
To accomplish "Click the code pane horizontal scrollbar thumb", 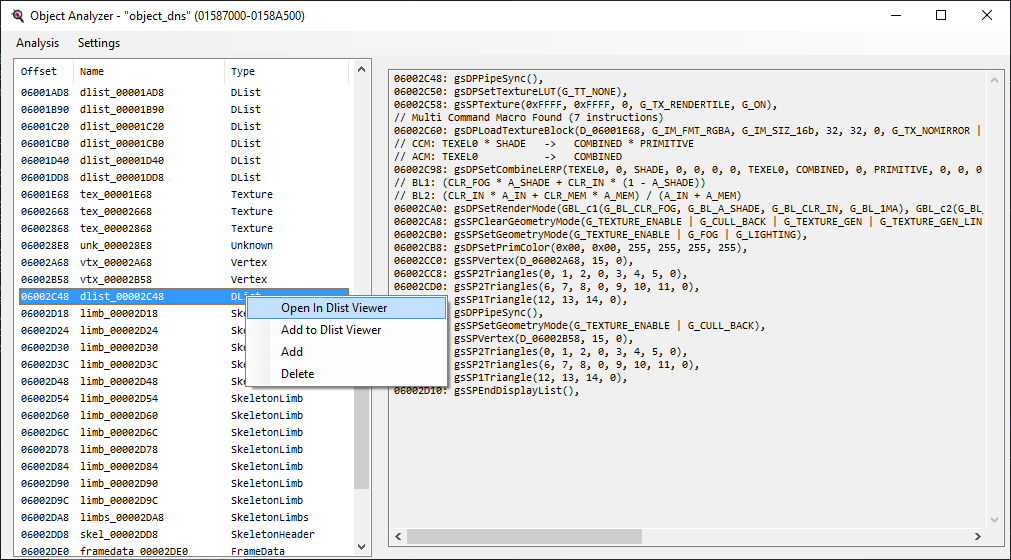I will pos(524,536).
